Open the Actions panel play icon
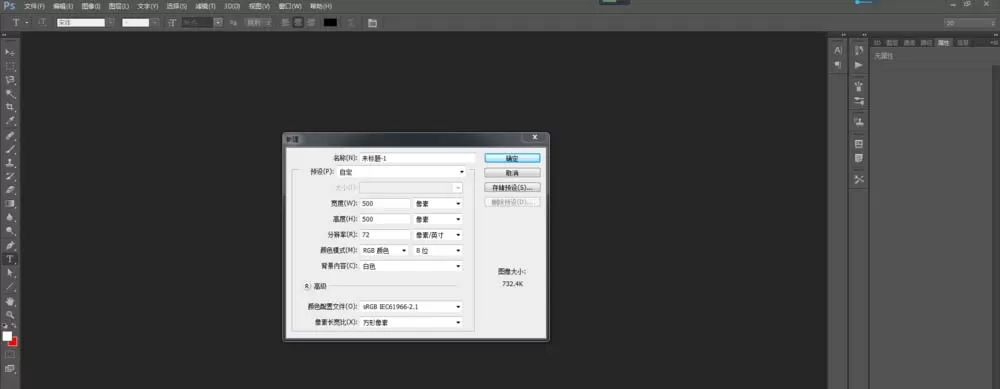 (x=859, y=64)
